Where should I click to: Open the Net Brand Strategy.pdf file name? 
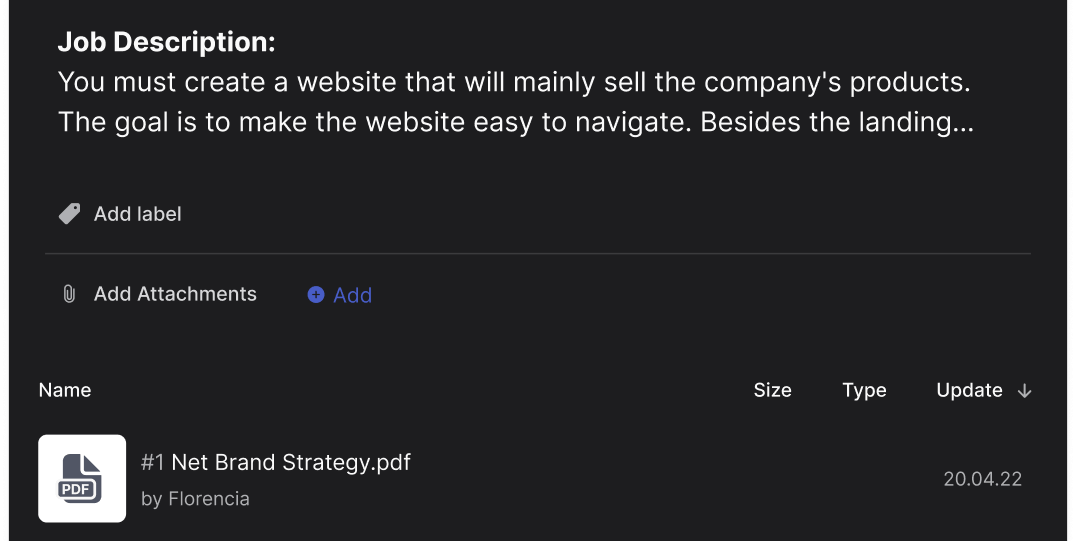[x=291, y=462]
